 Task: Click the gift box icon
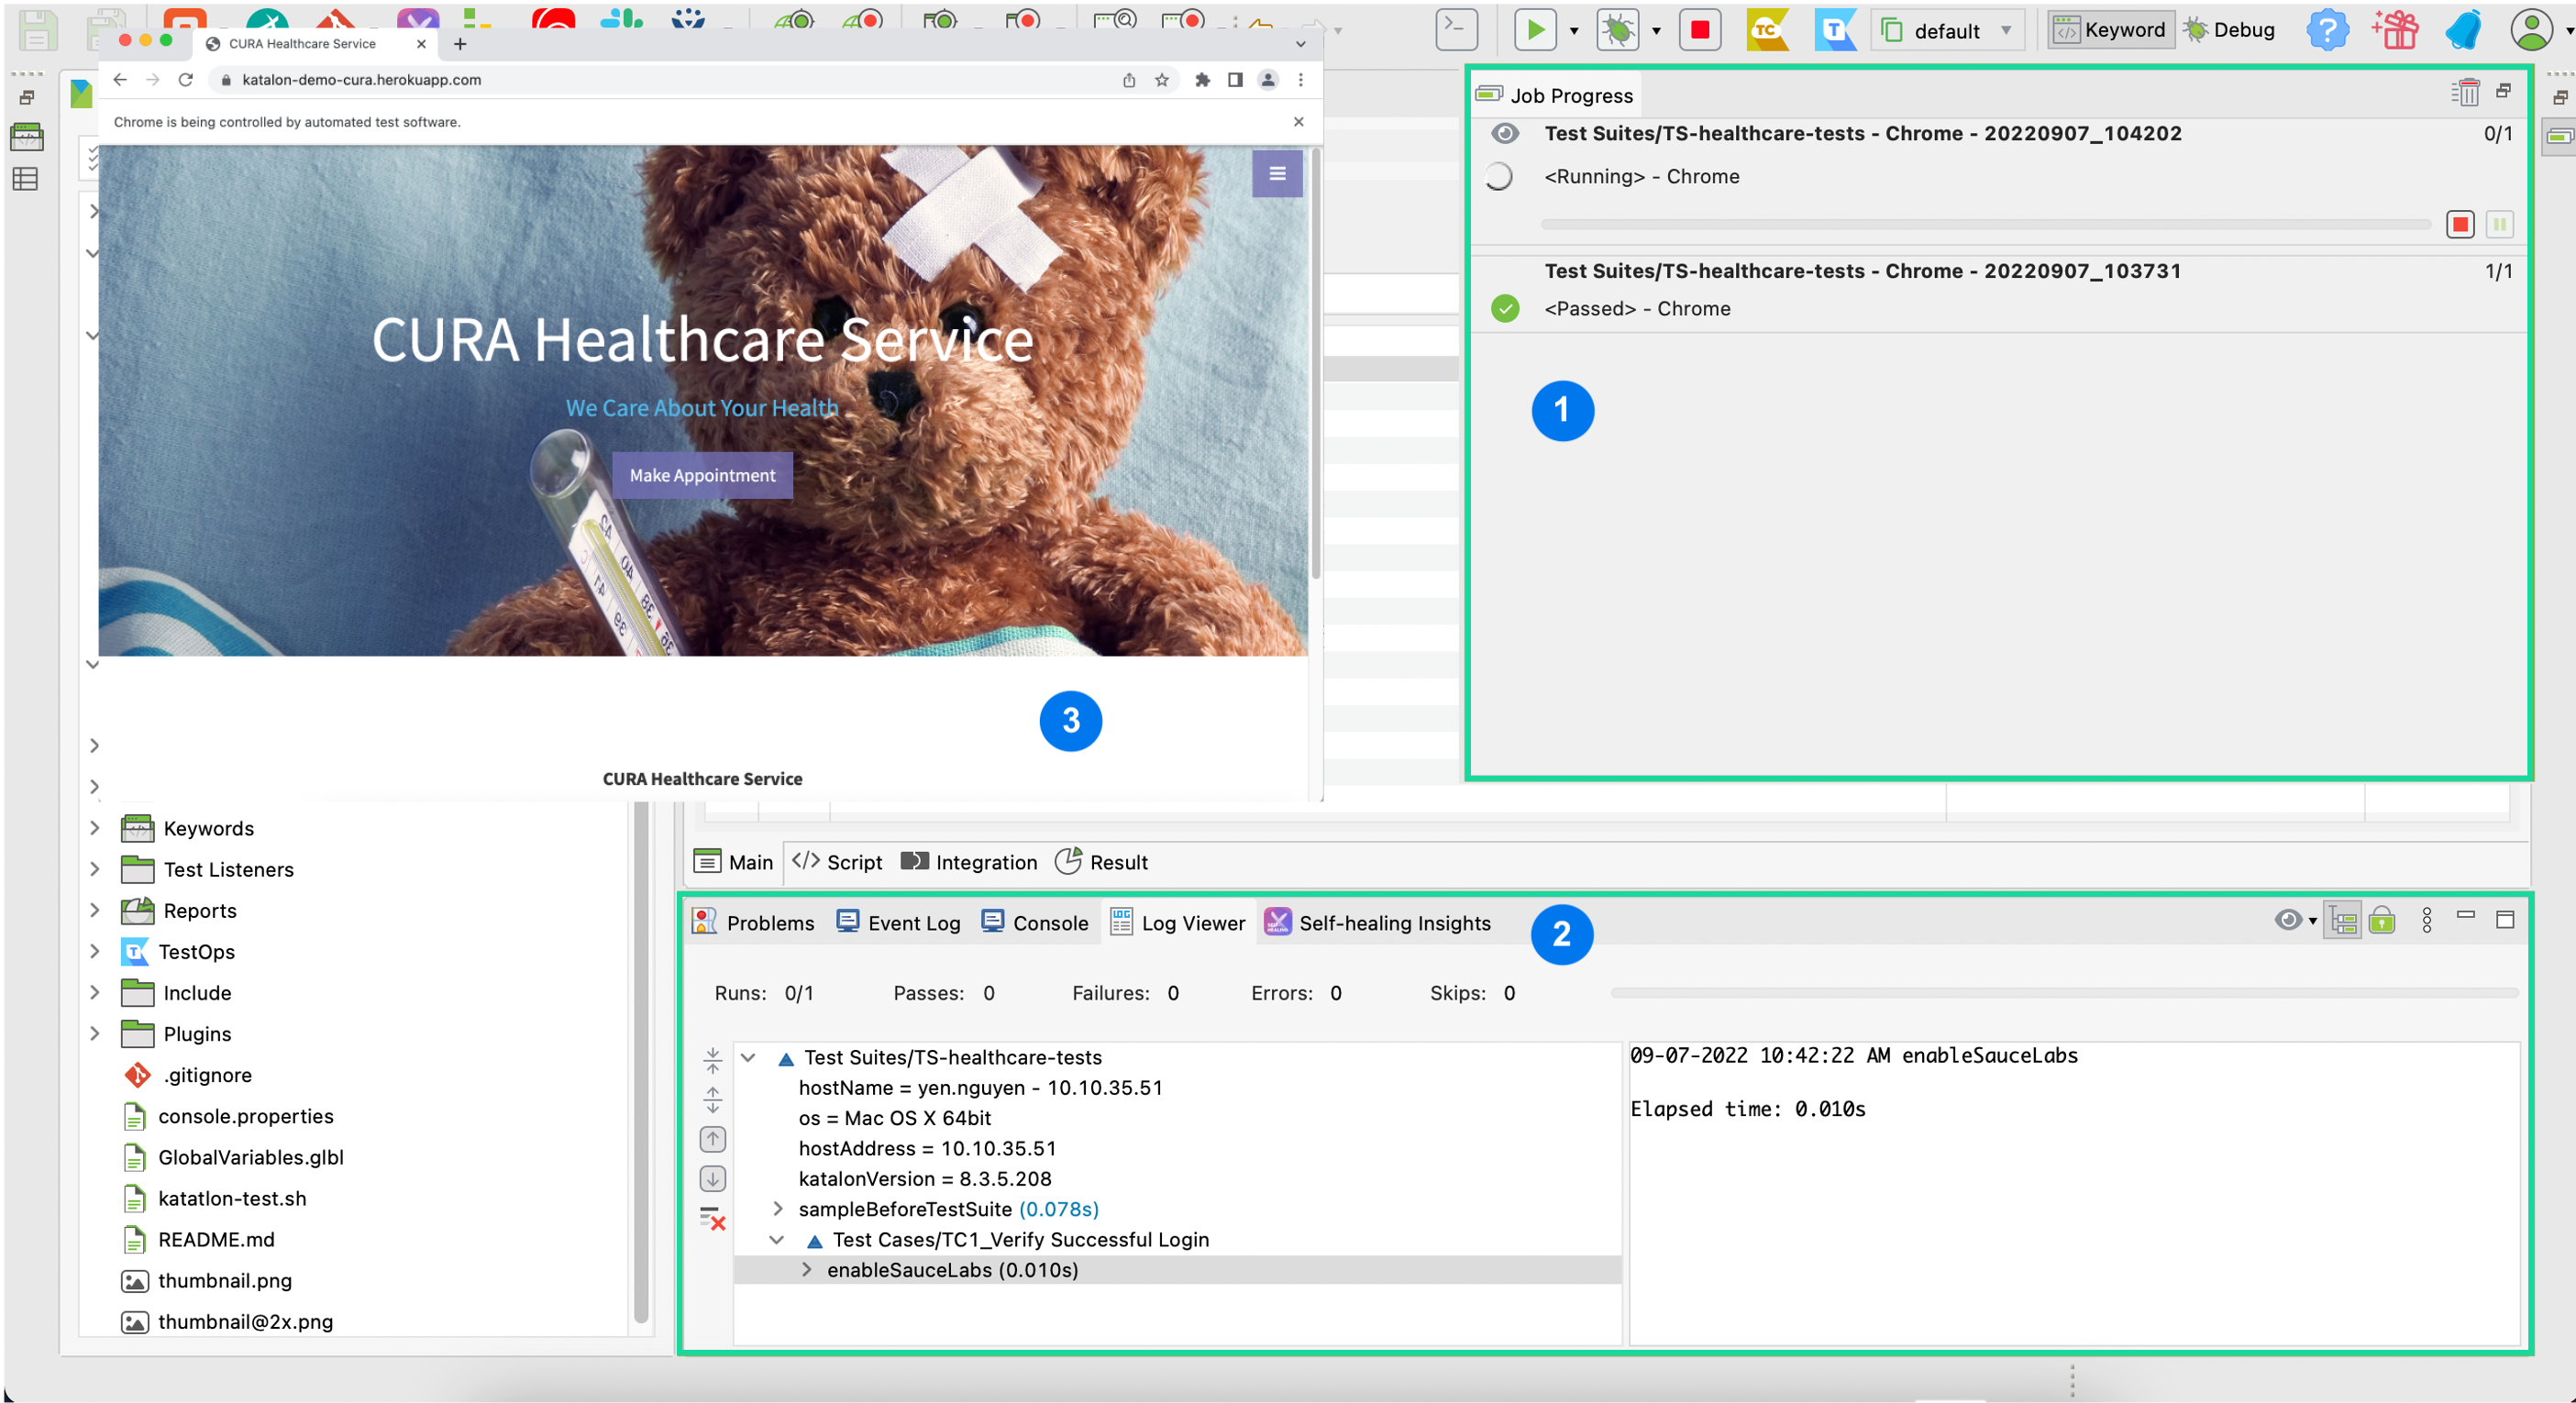[x=2395, y=30]
